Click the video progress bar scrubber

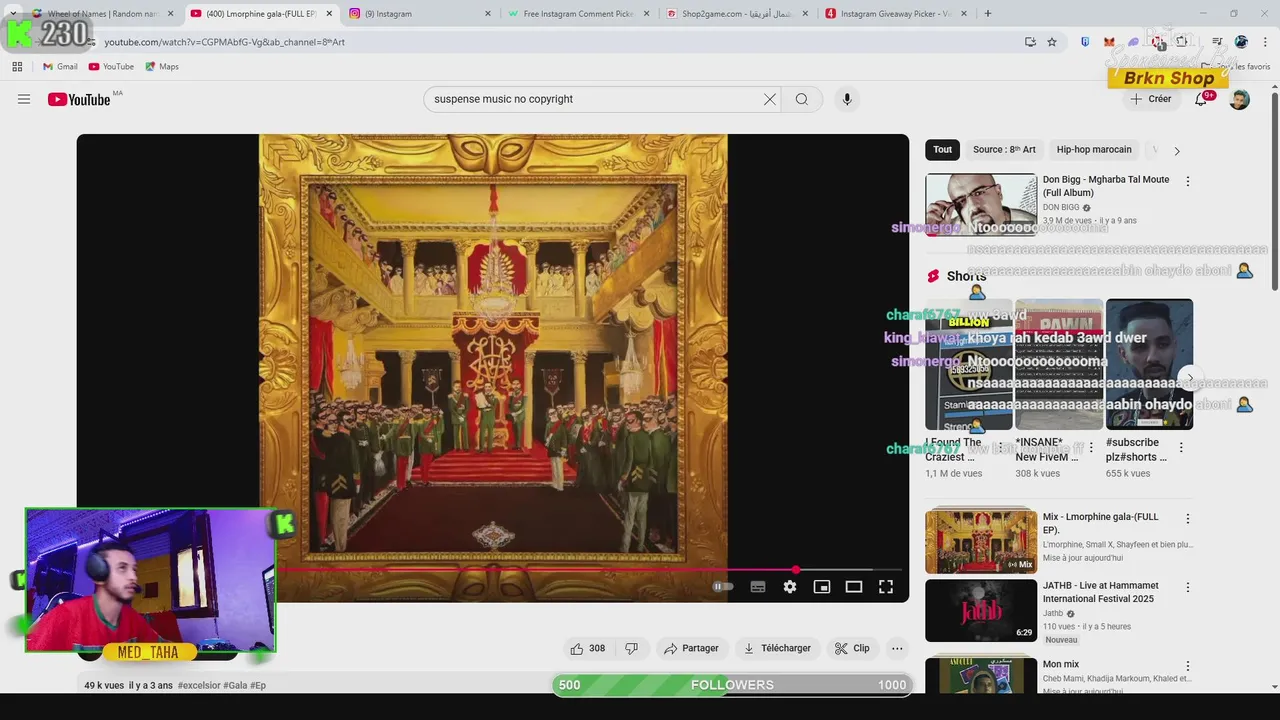tap(796, 570)
